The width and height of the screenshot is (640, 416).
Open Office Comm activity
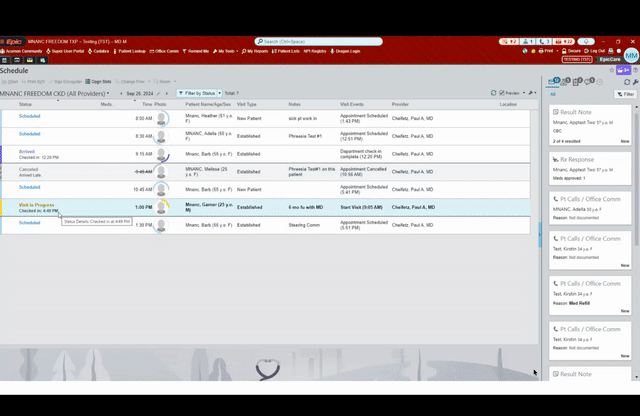(x=164, y=51)
